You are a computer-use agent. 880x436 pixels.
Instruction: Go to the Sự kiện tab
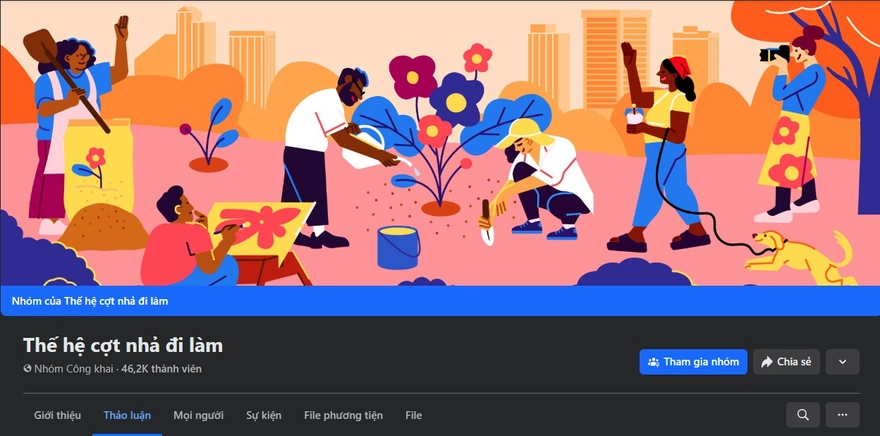coord(264,415)
